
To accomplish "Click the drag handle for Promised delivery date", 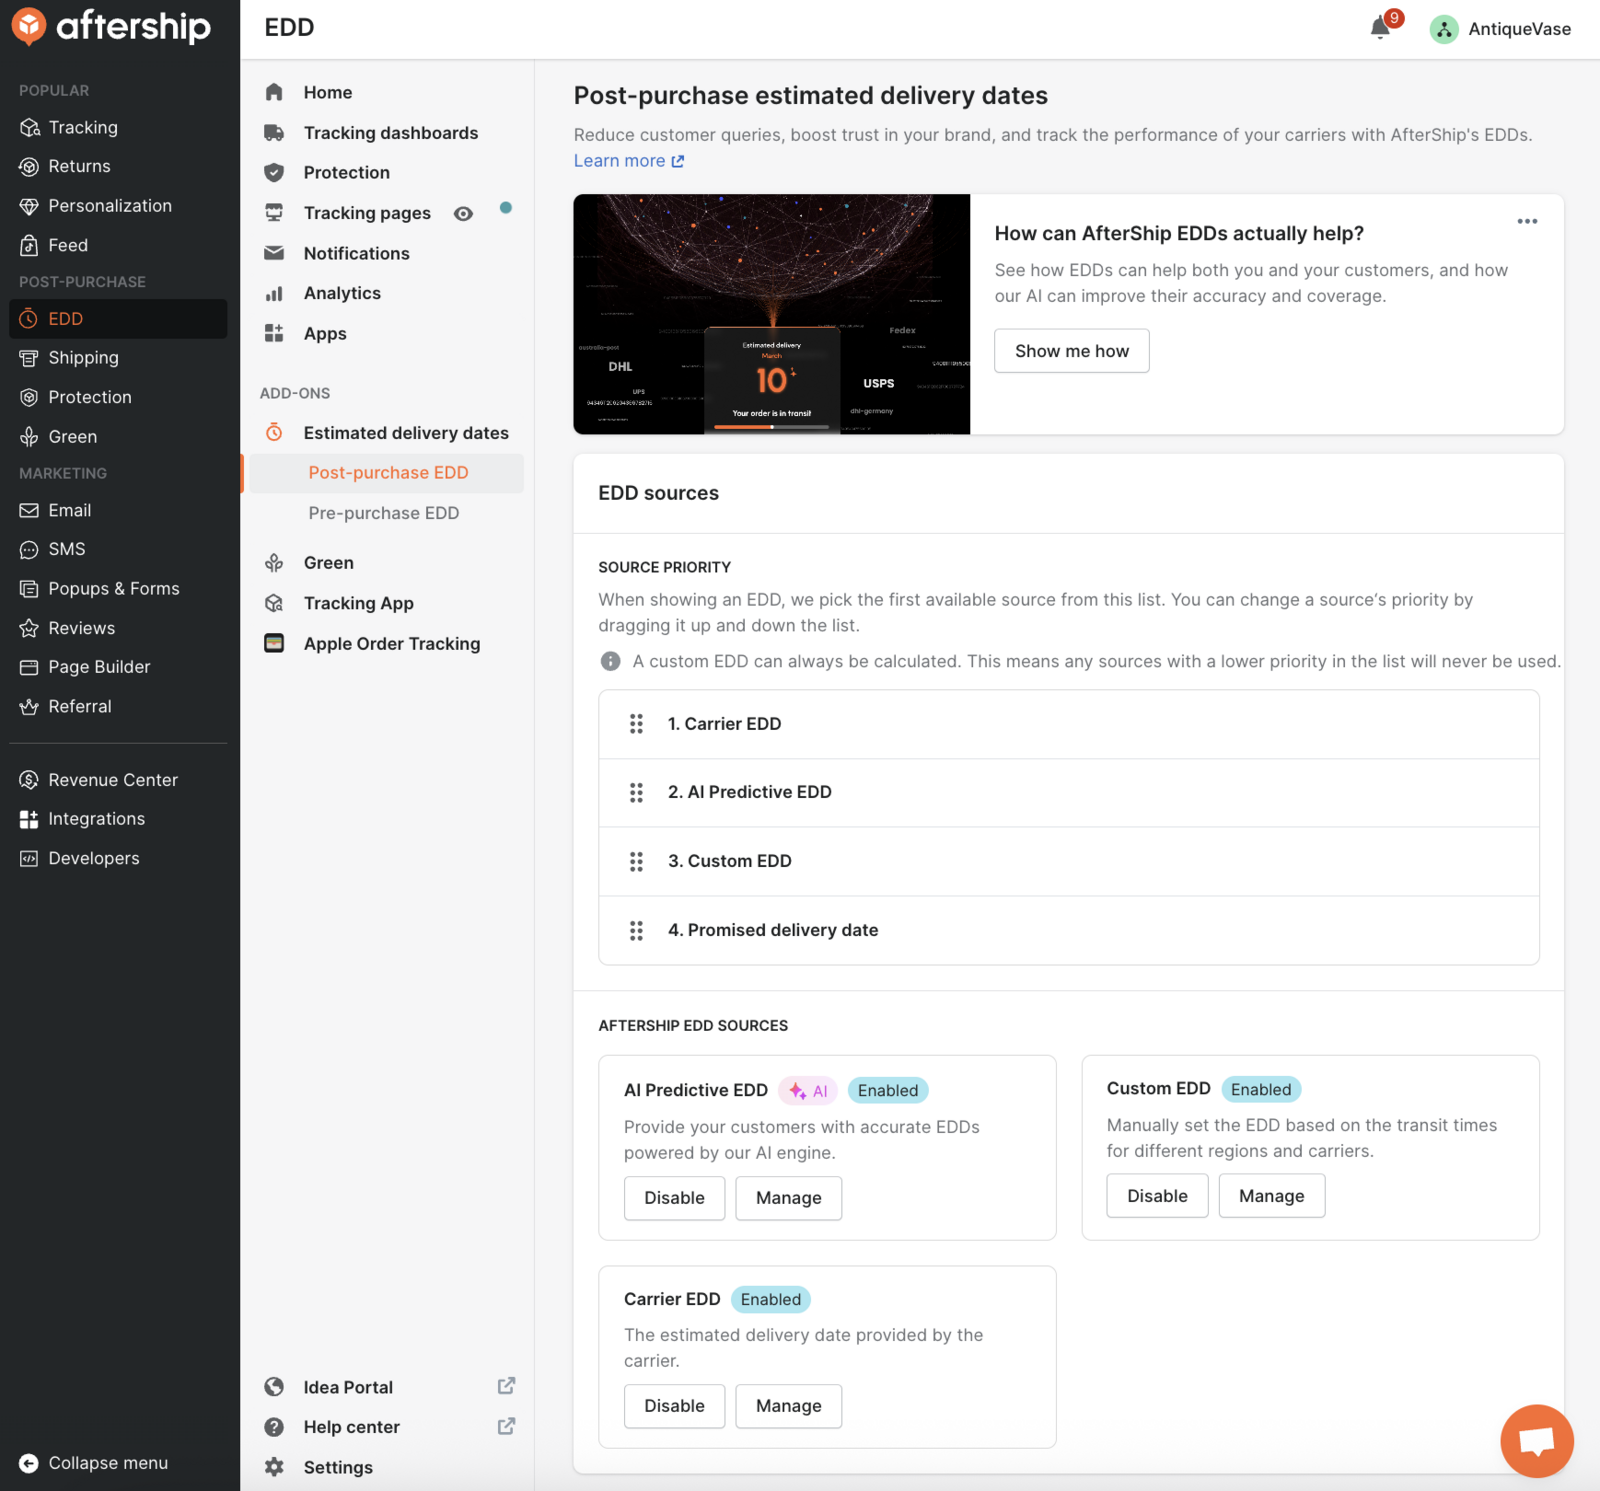I will [636, 930].
